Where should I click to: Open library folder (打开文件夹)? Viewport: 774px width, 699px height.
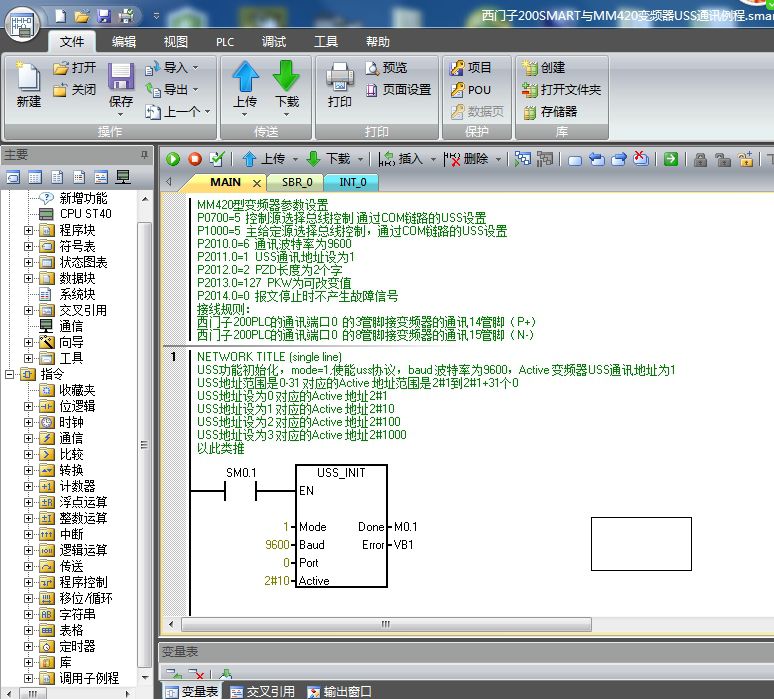tap(562, 90)
